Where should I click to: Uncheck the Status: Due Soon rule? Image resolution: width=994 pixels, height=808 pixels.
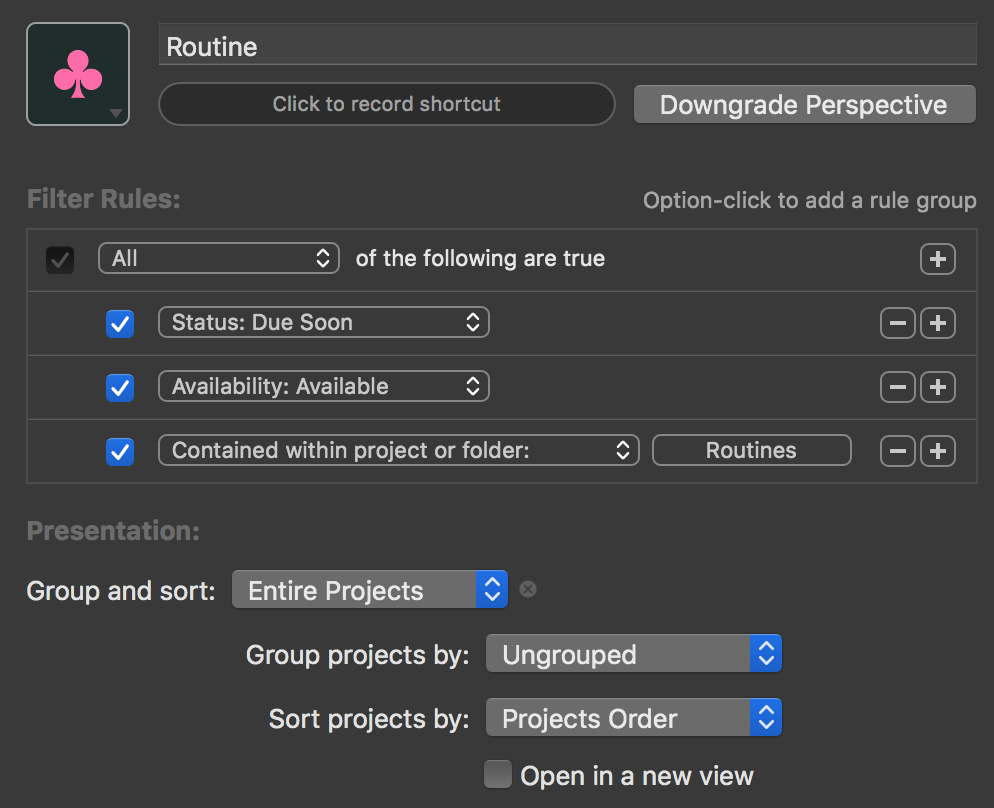pyautogui.click(x=119, y=322)
